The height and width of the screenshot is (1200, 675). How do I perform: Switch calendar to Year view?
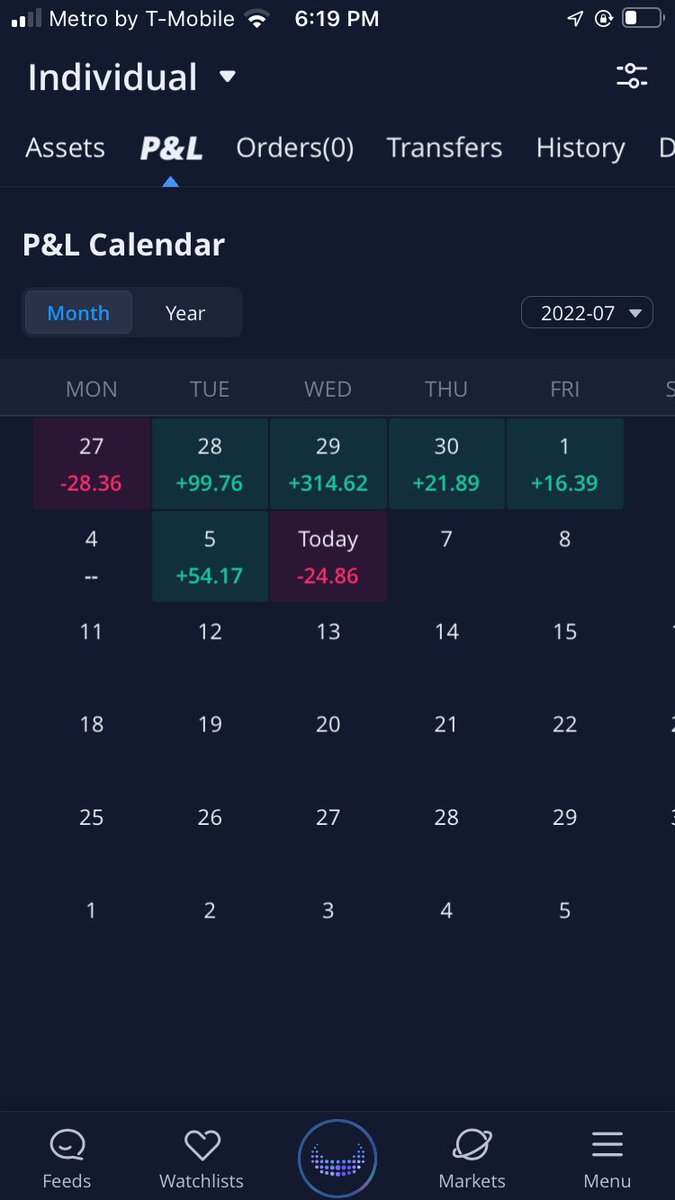click(x=185, y=312)
